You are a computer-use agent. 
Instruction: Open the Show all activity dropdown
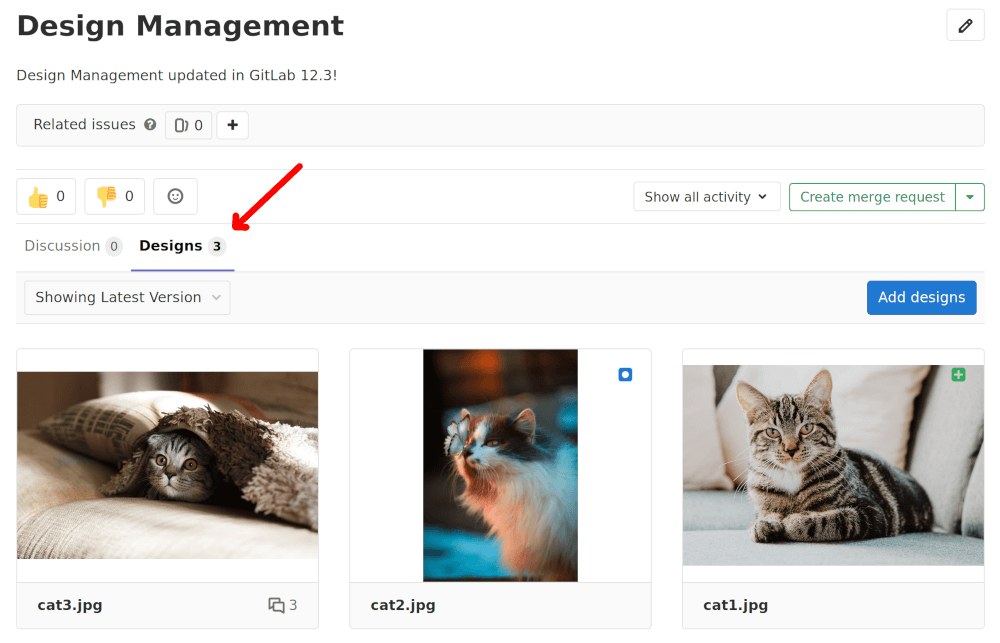pos(706,196)
